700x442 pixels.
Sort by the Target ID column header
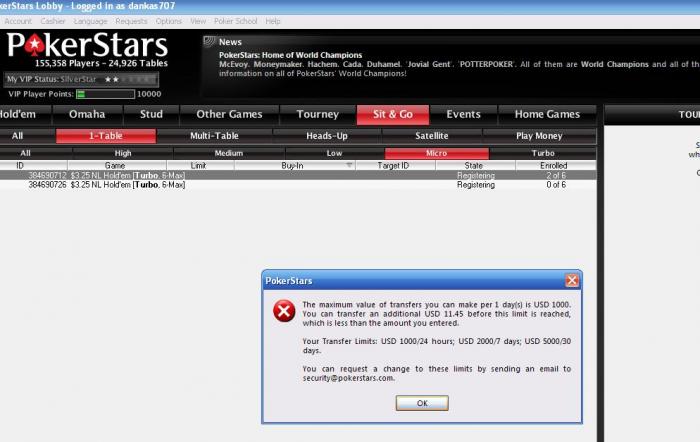coord(393,165)
